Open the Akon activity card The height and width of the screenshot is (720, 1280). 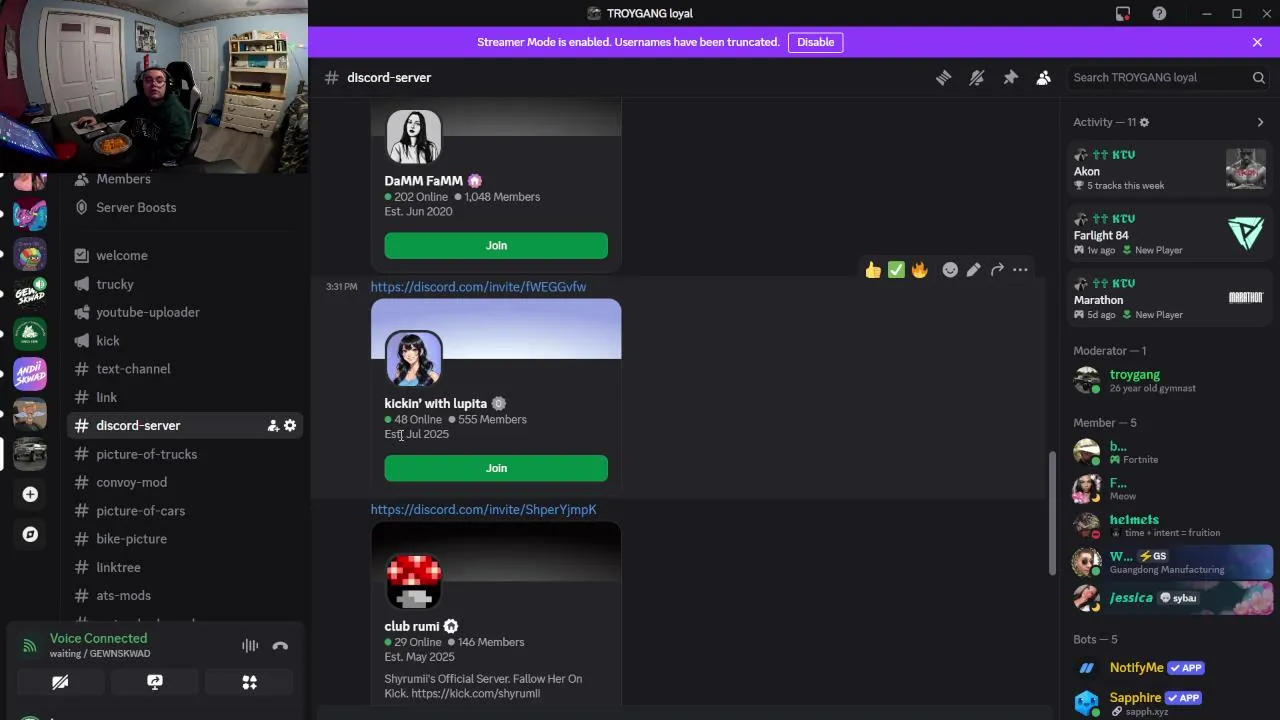[1170, 170]
